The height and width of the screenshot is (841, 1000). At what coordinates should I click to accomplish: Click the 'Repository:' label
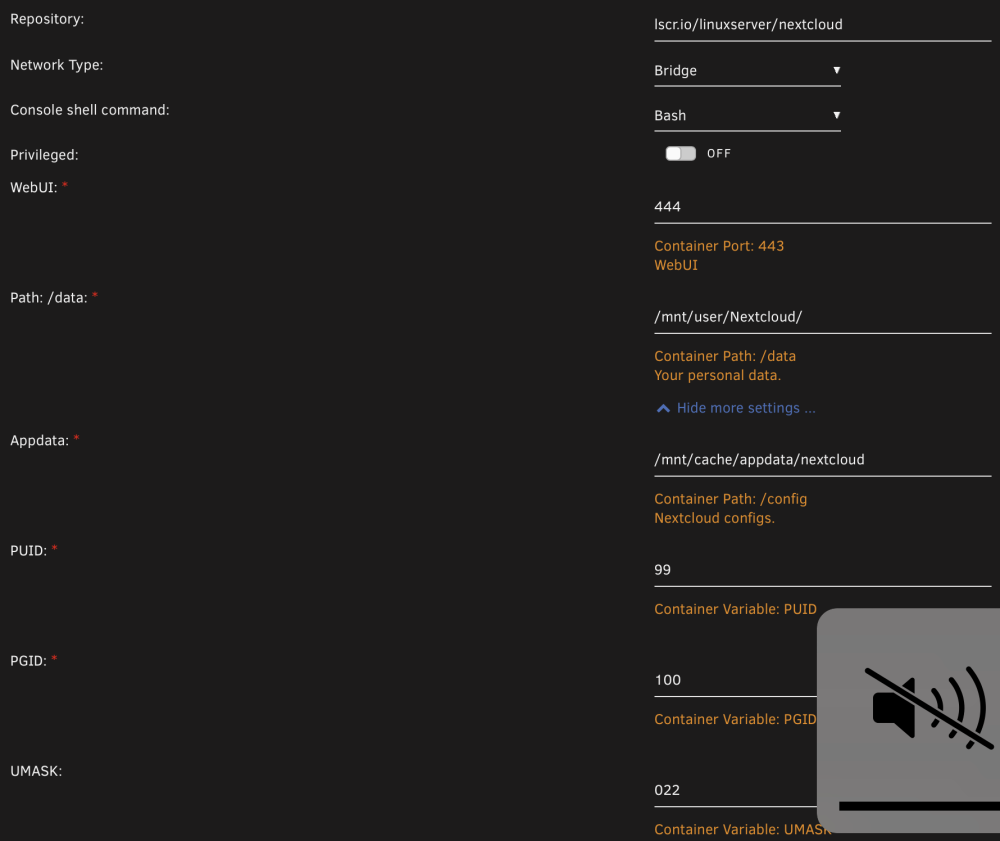click(47, 19)
